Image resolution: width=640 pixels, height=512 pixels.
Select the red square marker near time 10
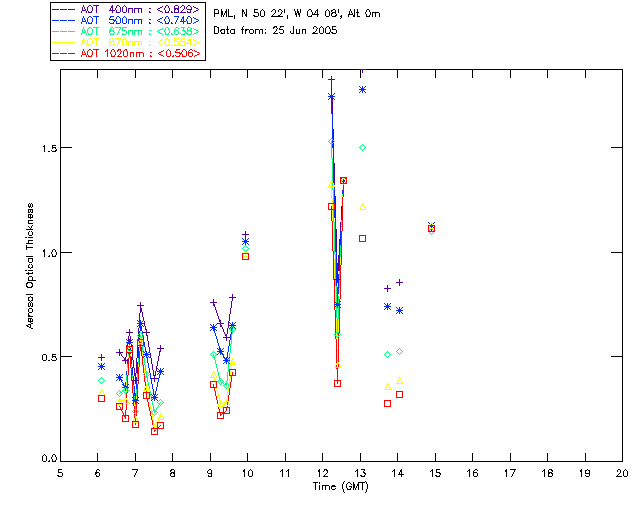pos(245,256)
